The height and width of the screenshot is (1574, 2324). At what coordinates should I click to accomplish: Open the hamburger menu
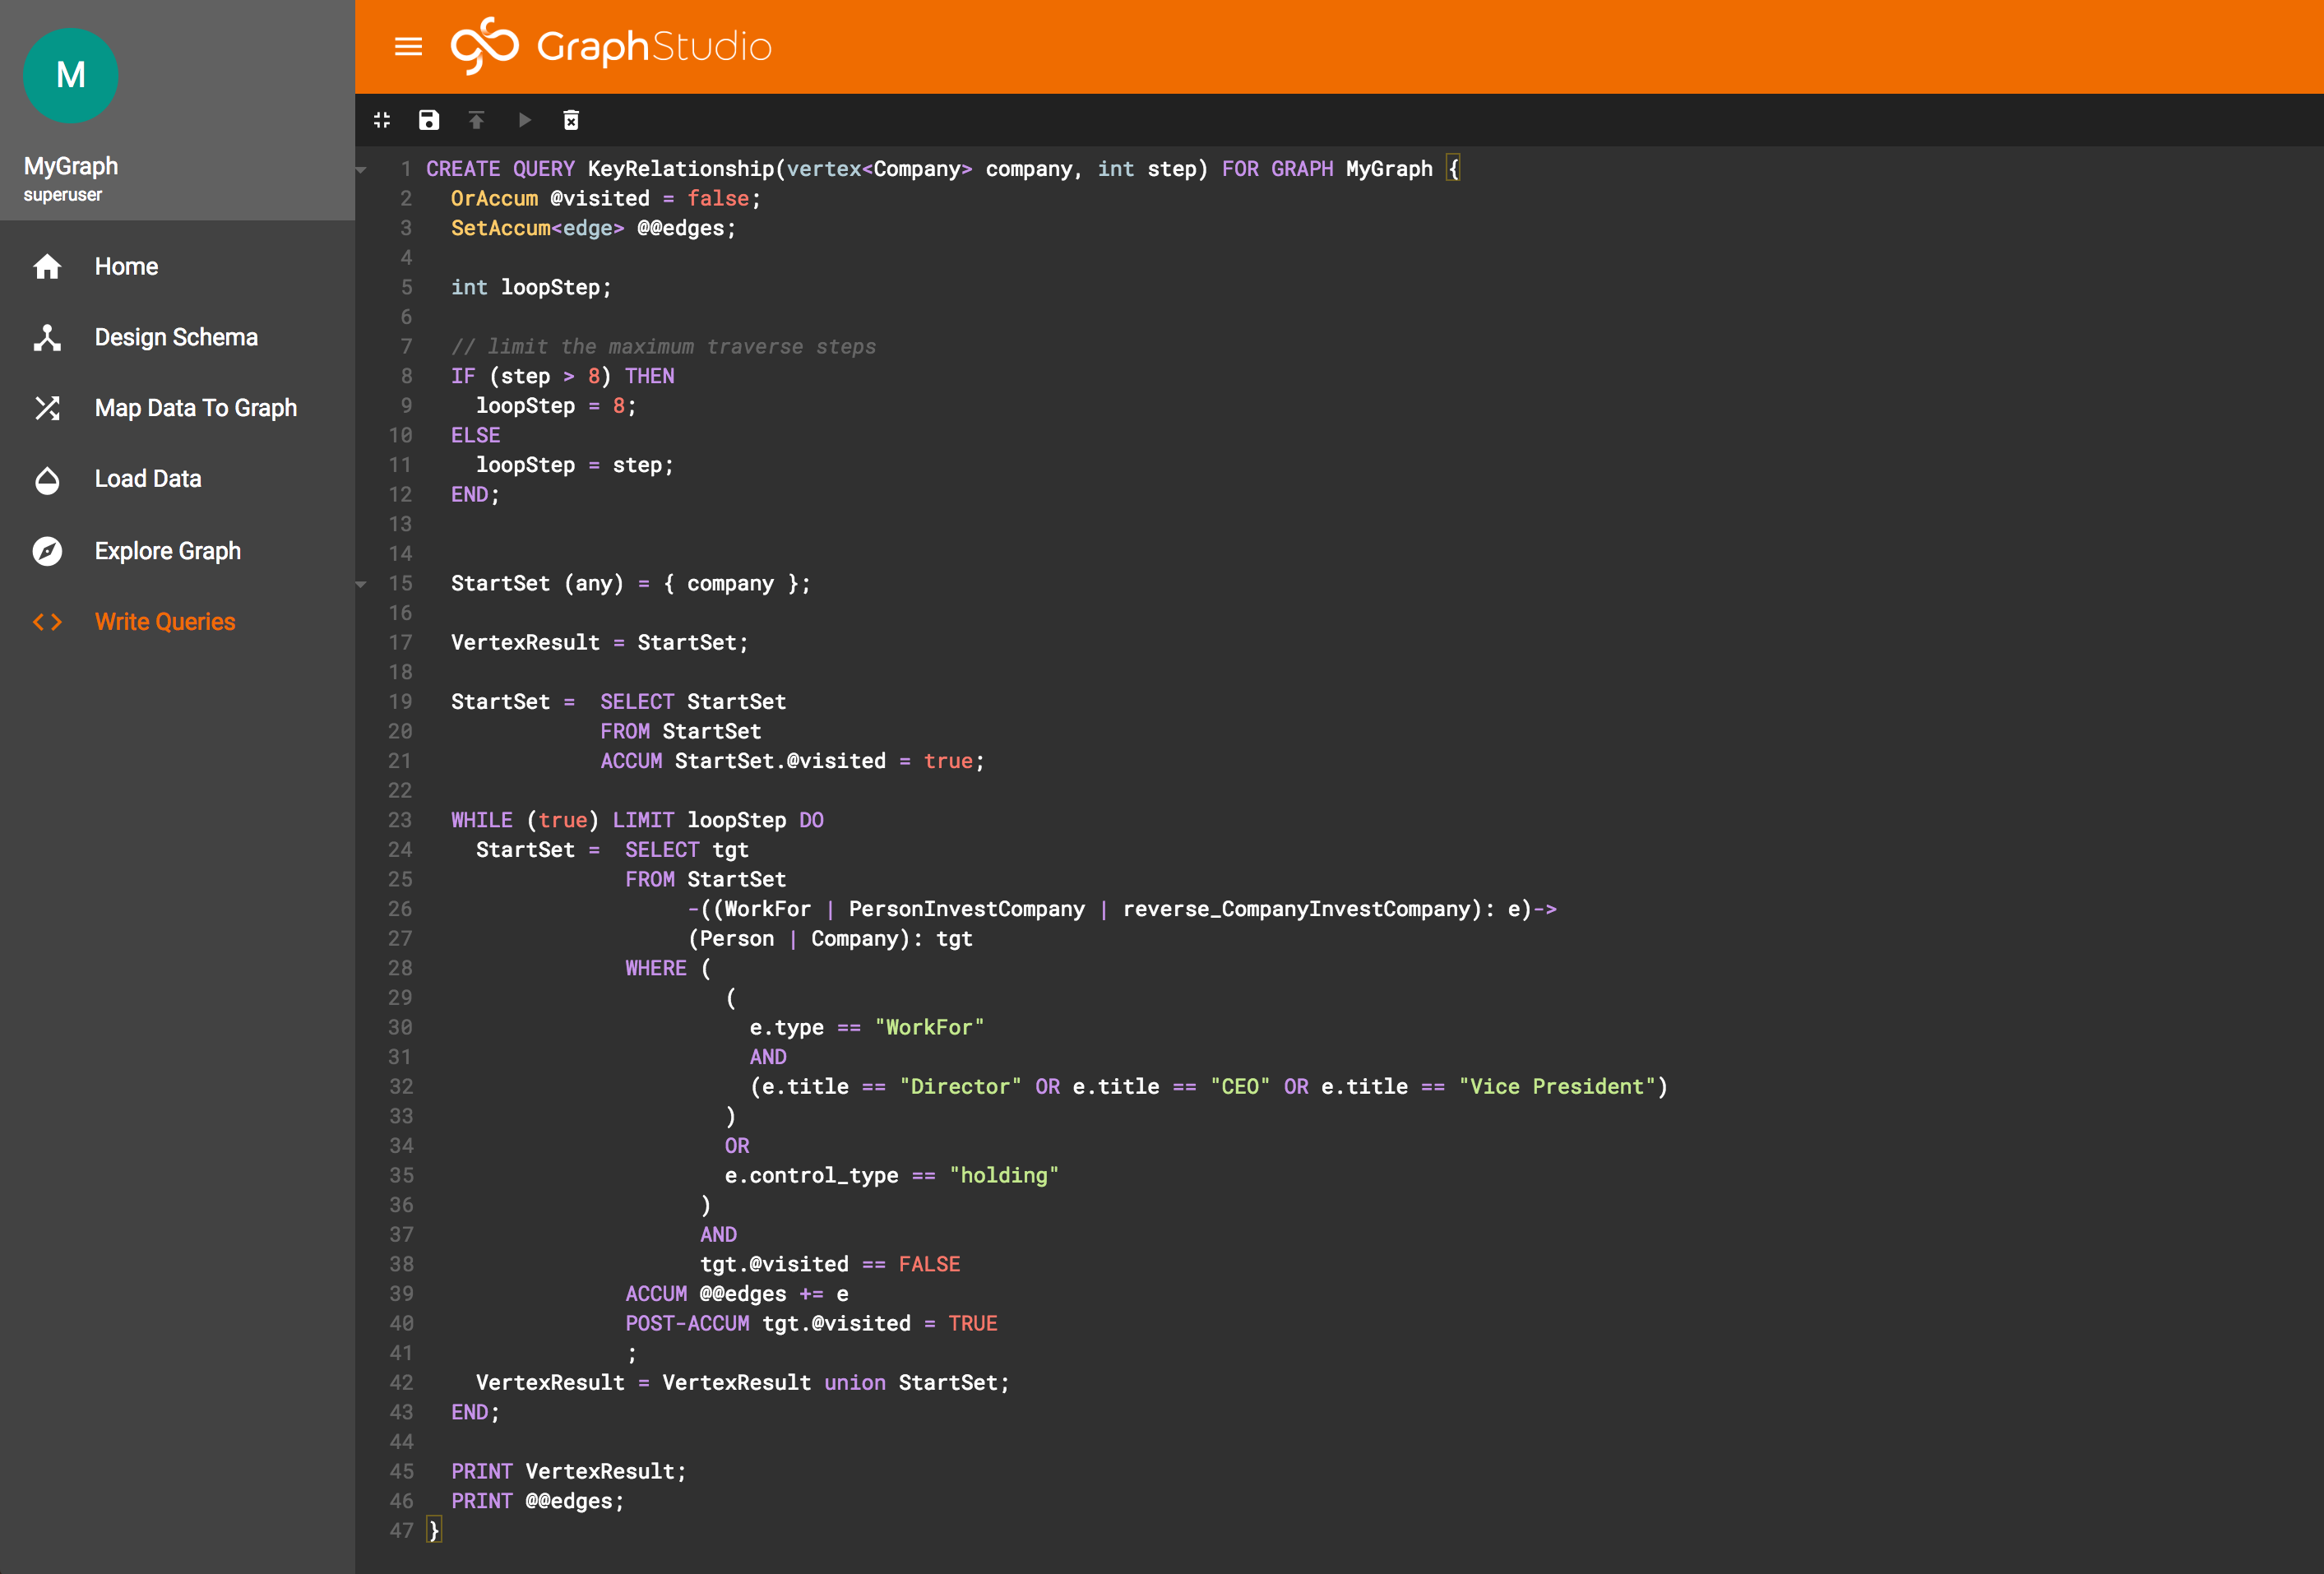(x=408, y=46)
